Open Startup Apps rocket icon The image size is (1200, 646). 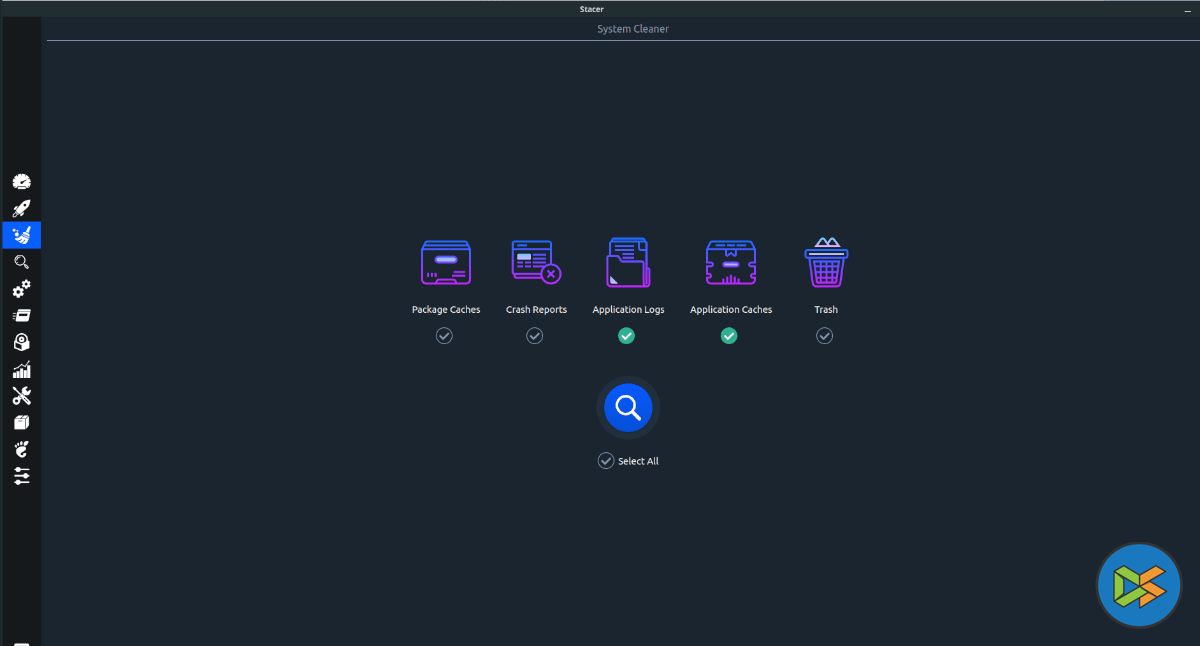21,209
